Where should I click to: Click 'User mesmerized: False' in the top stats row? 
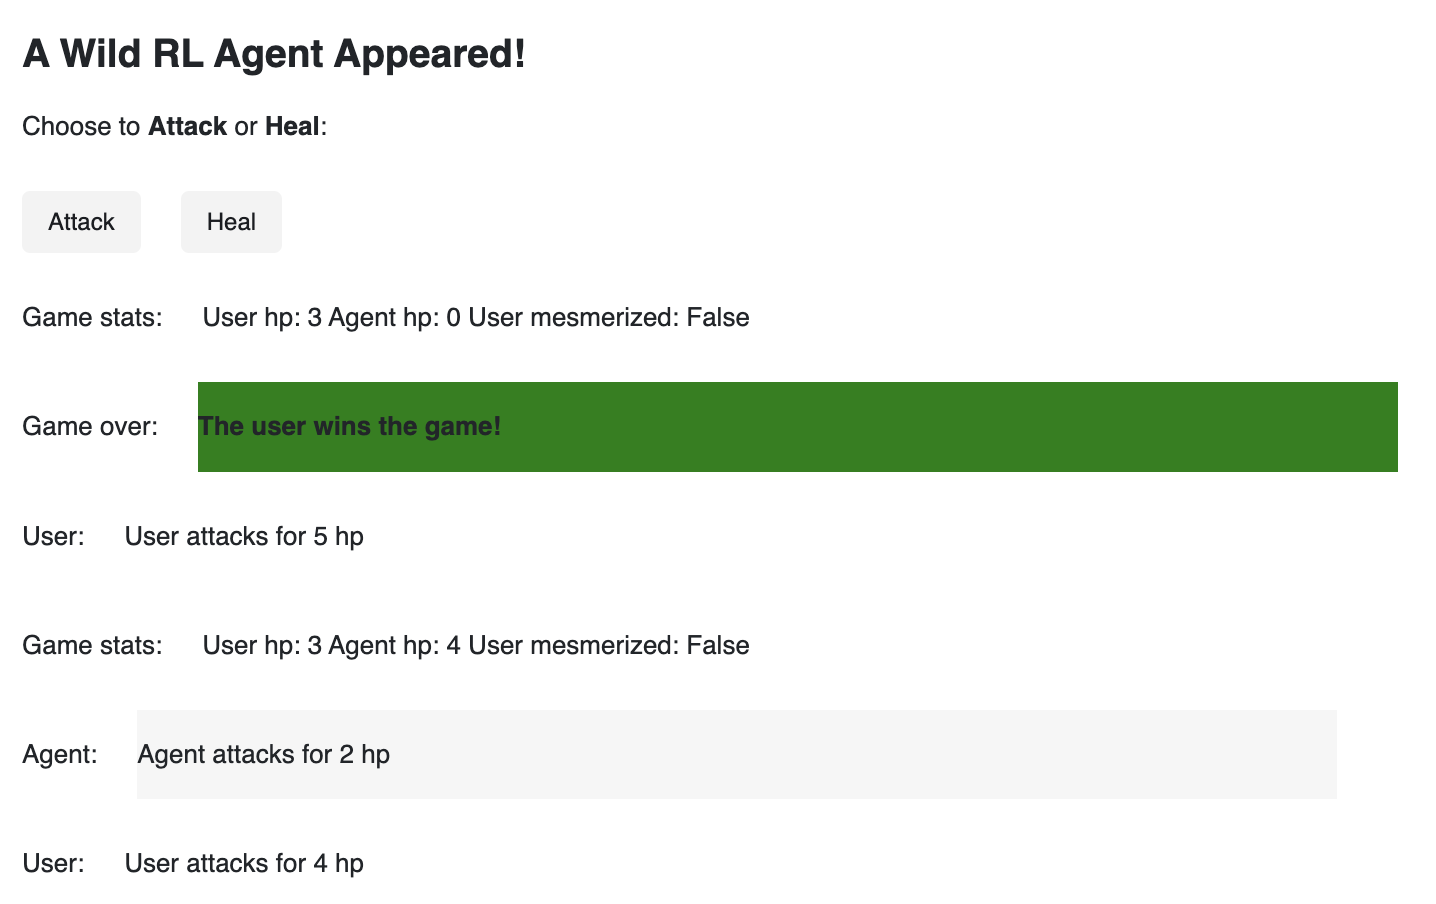[x=608, y=318]
